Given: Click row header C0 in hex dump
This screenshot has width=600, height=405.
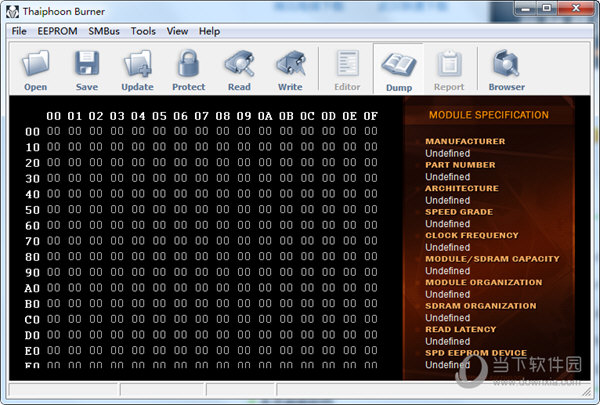Looking at the screenshot, I should [33, 320].
